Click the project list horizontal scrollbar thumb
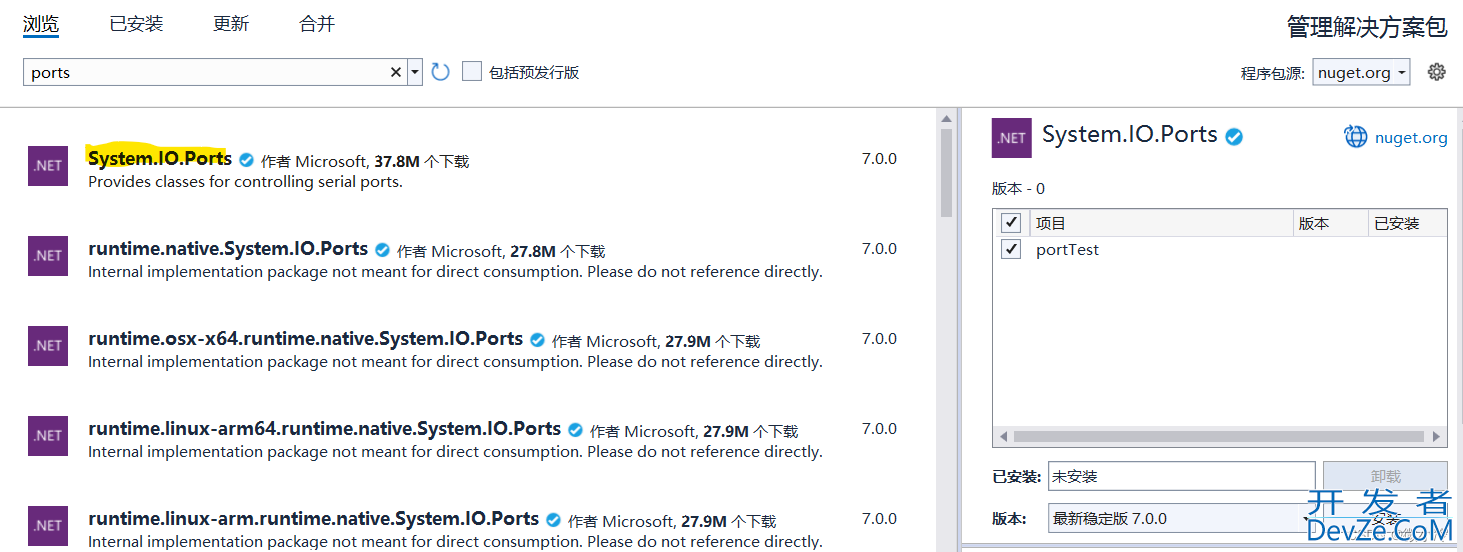 1219,437
